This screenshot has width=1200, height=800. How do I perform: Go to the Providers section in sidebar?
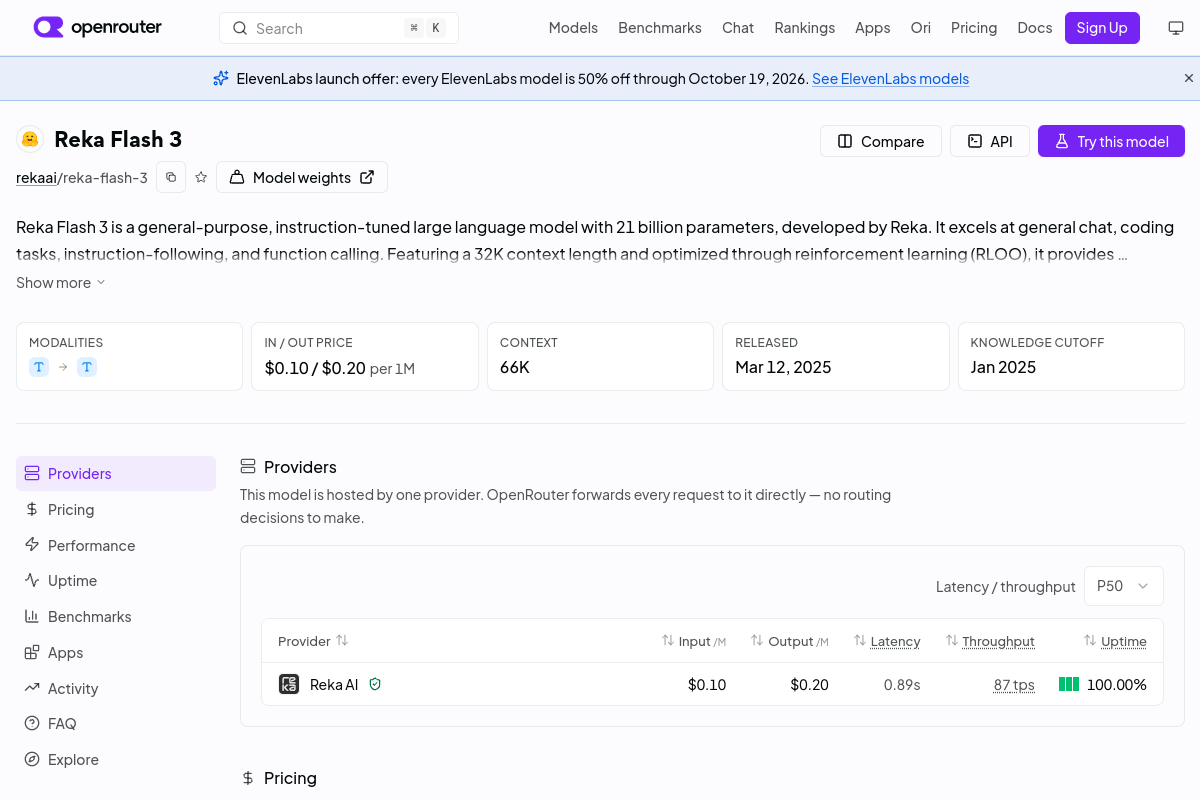116,473
